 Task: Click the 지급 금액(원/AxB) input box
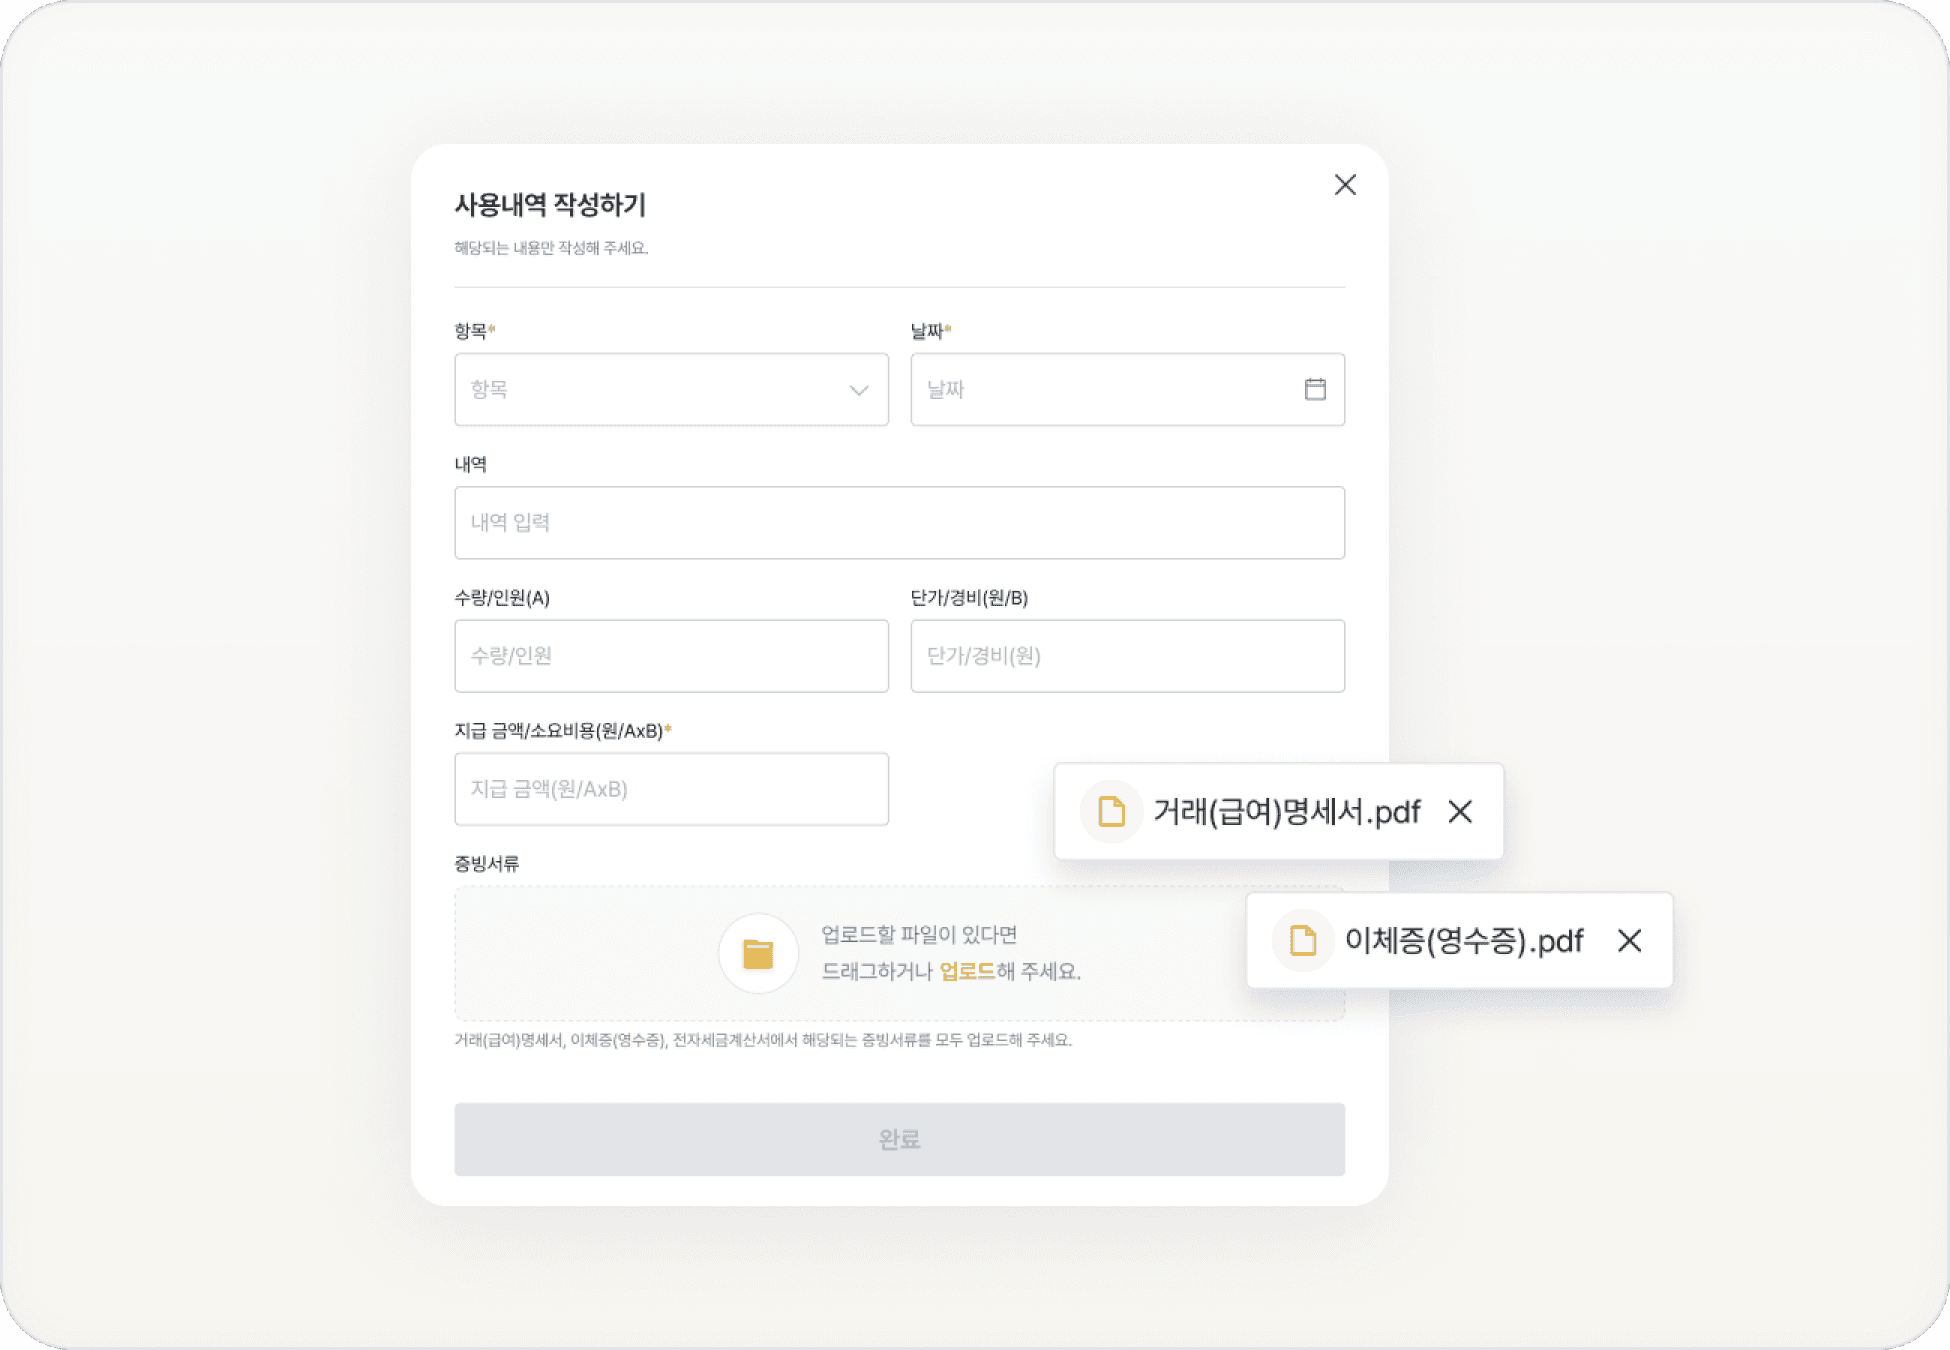[x=671, y=789]
